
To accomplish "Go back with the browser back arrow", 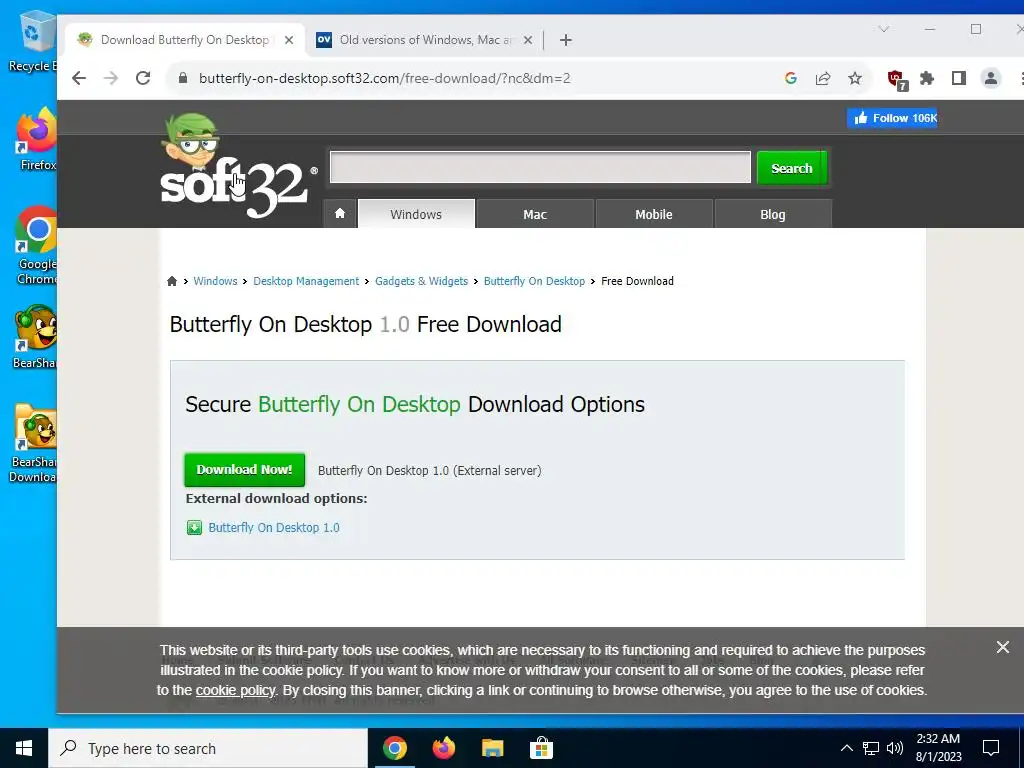I will click(x=79, y=78).
